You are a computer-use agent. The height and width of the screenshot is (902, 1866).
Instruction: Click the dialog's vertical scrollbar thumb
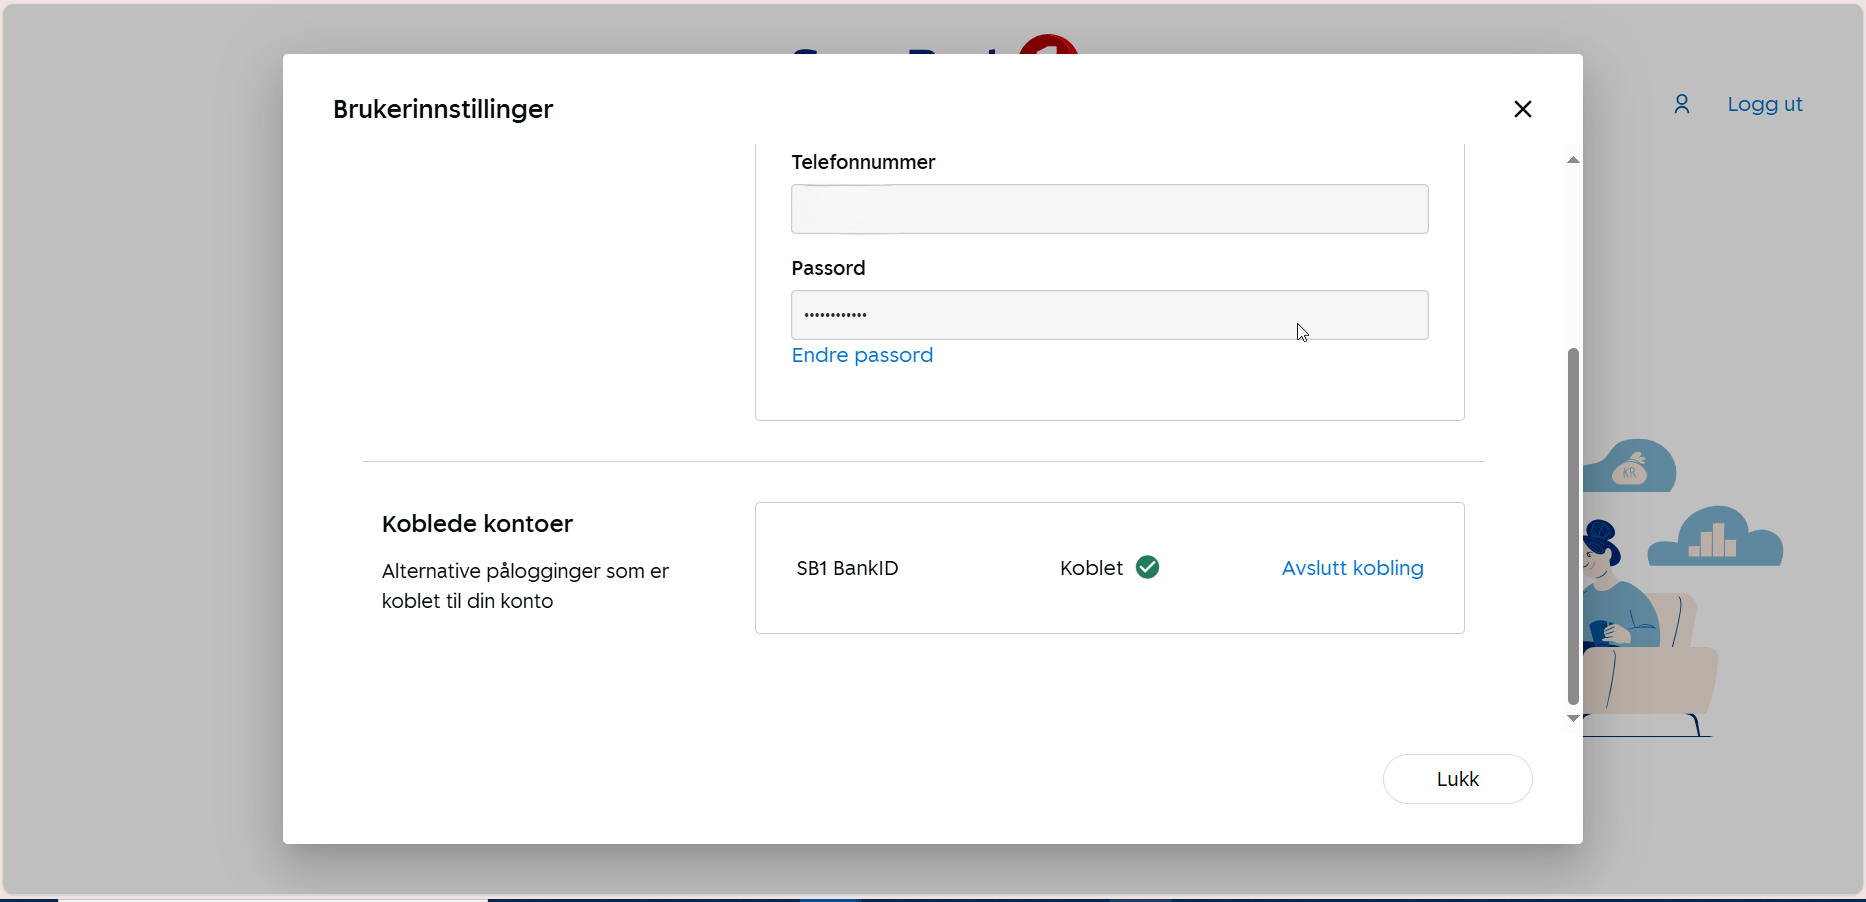pyautogui.click(x=1573, y=525)
